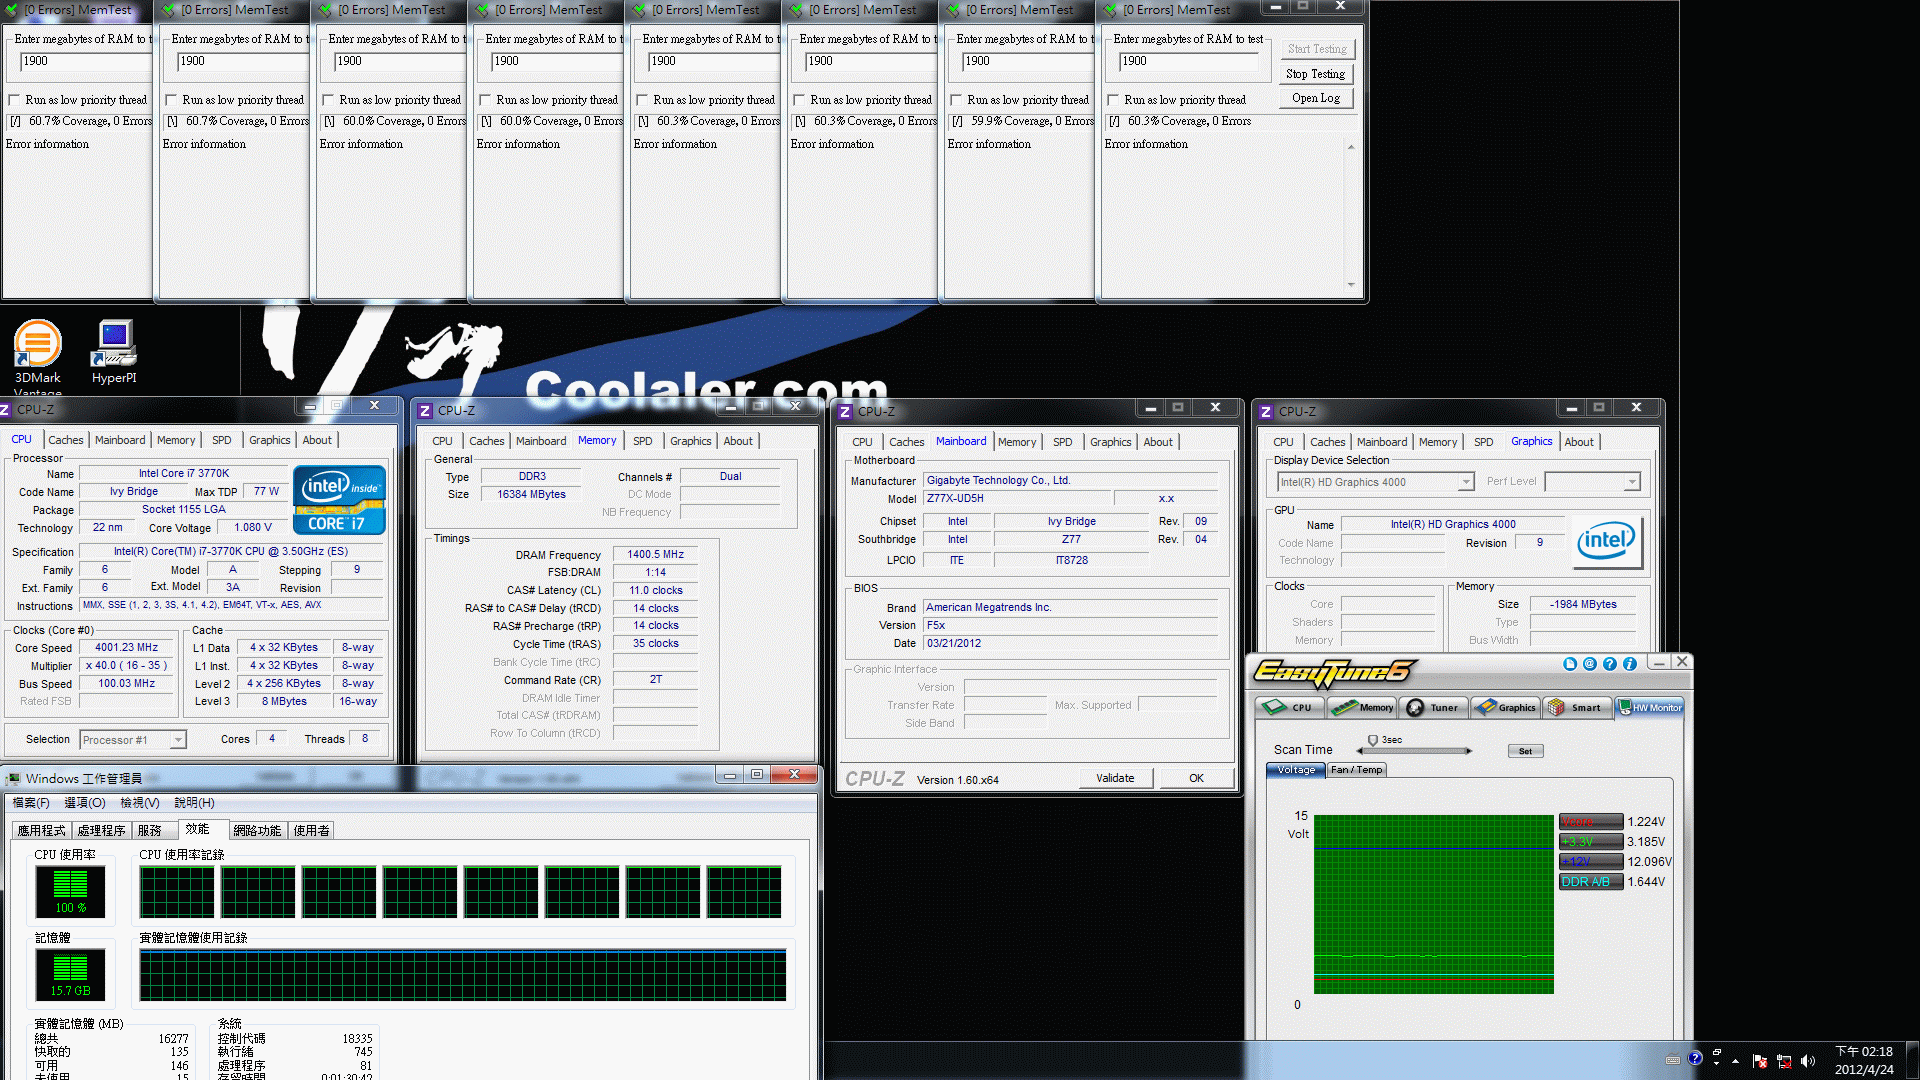Switch to 處理程序 tab in Task Manager

tap(101, 831)
